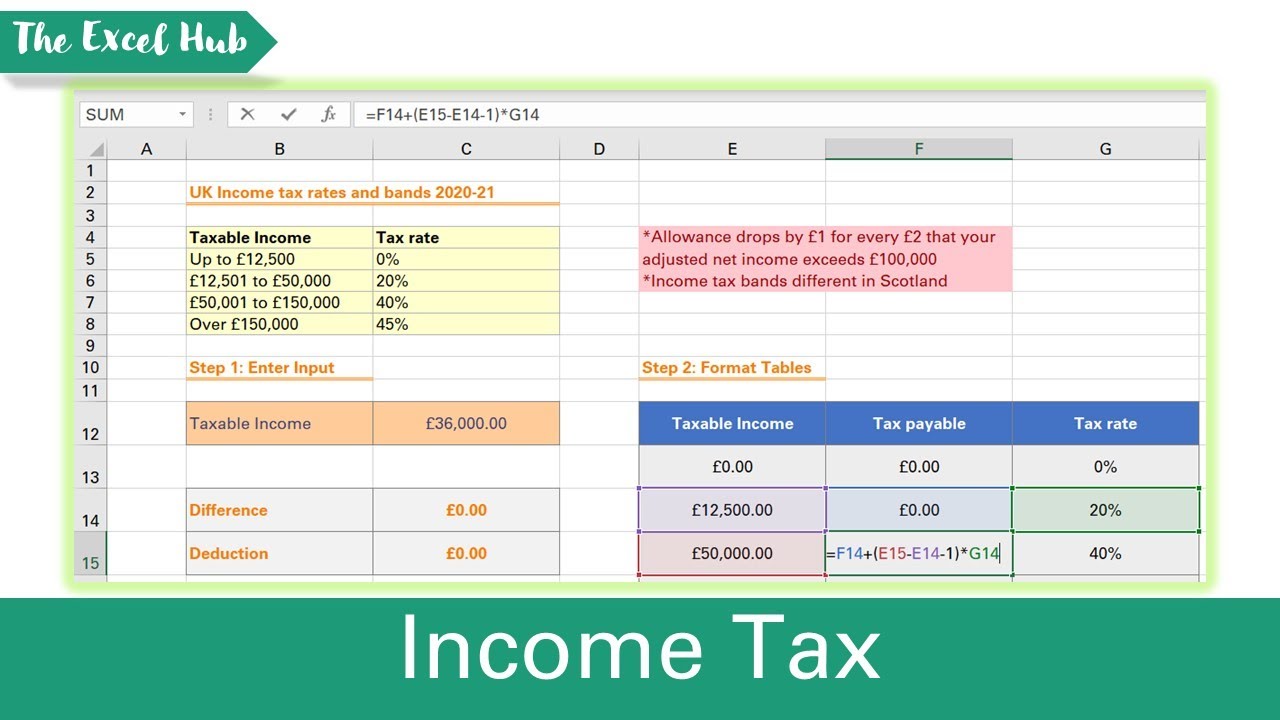
Task: Select row 12 header
Action: (92, 423)
